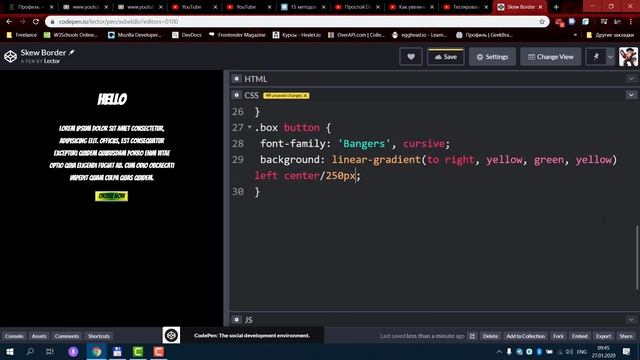Expand JS panel options chevron

(x=631, y=320)
